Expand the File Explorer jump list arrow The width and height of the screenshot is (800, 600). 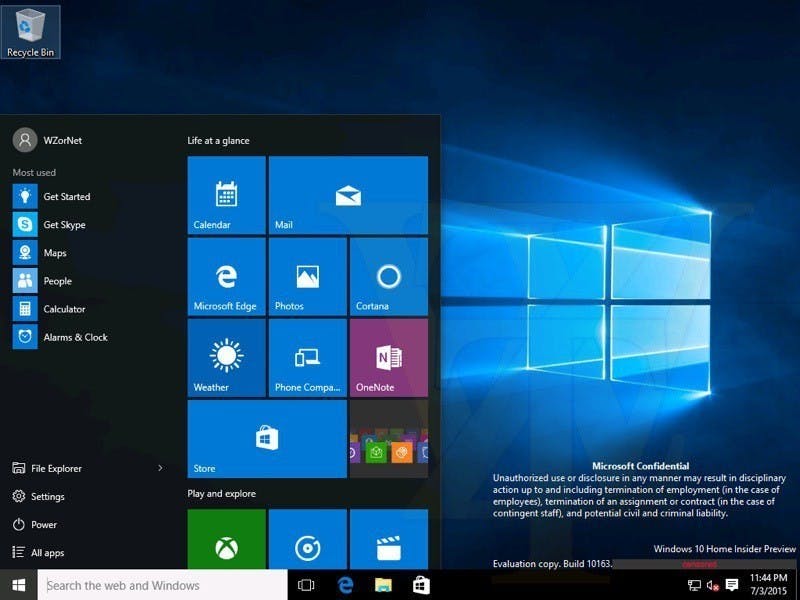point(158,468)
